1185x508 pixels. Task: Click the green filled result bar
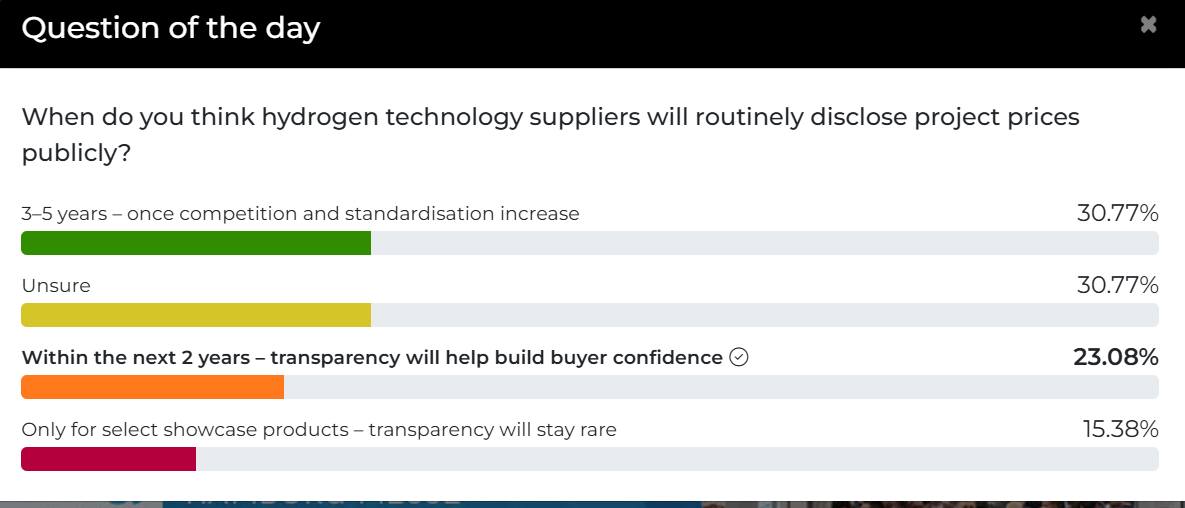(x=196, y=243)
